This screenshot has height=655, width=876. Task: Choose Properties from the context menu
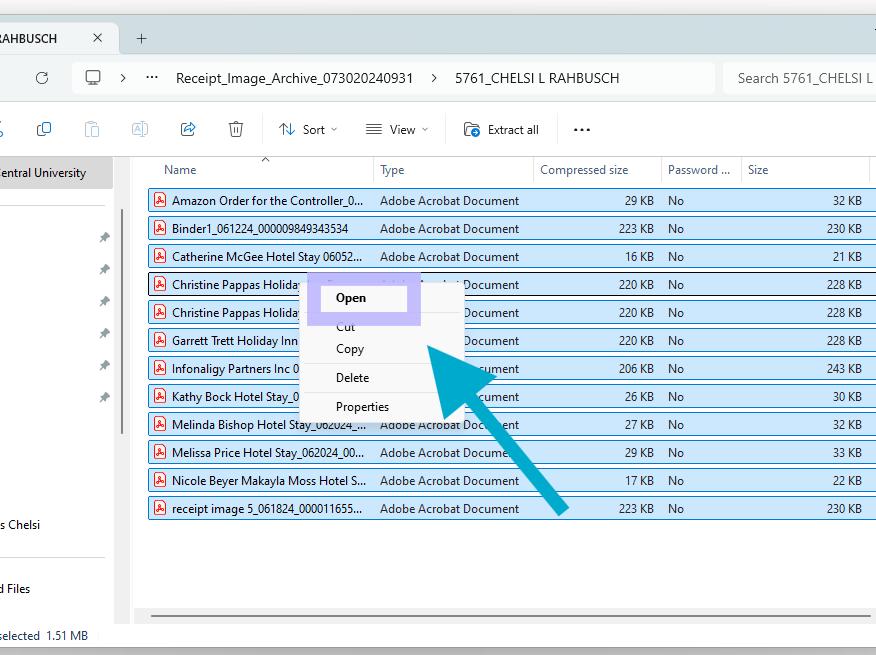(x=362, y=407)
